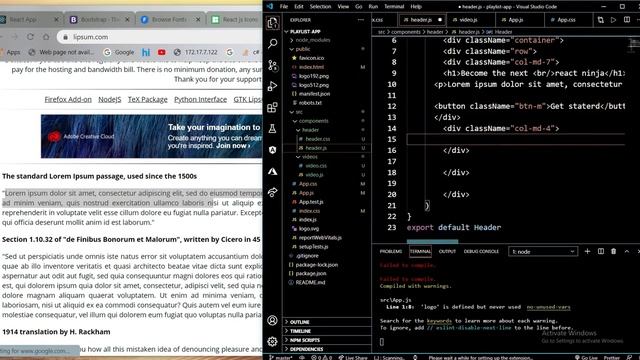640x360 pixels.
Task: Open the 'hi' bookmark icon
Action: (x=146, y=52)
